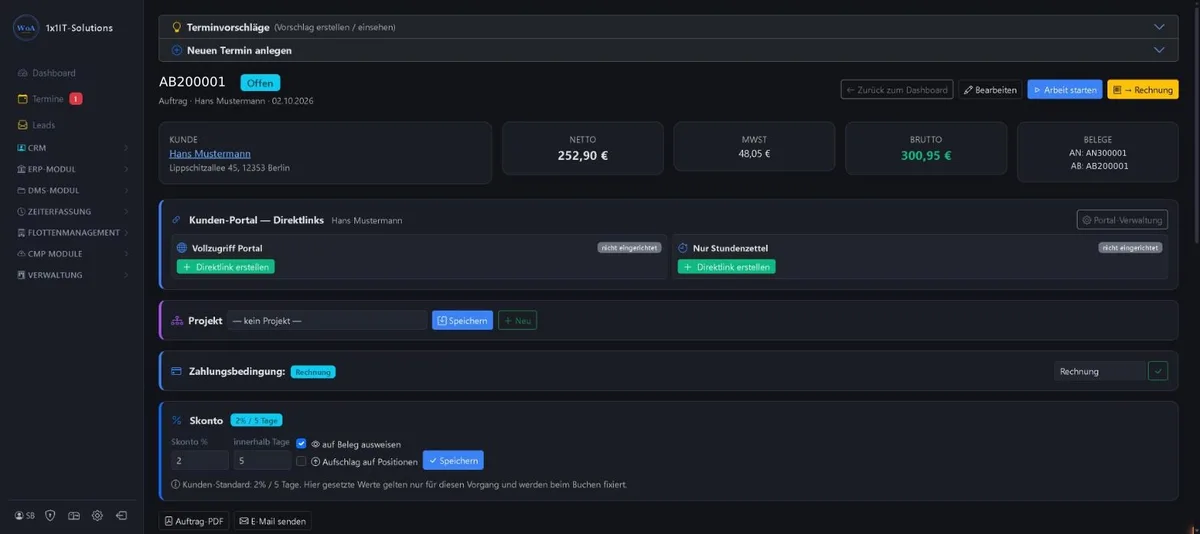Viewport: 1200px width, 534px height.
Task: Click the Rechnung badge next to Zahlungsbedingung
Action: (313, 371)
